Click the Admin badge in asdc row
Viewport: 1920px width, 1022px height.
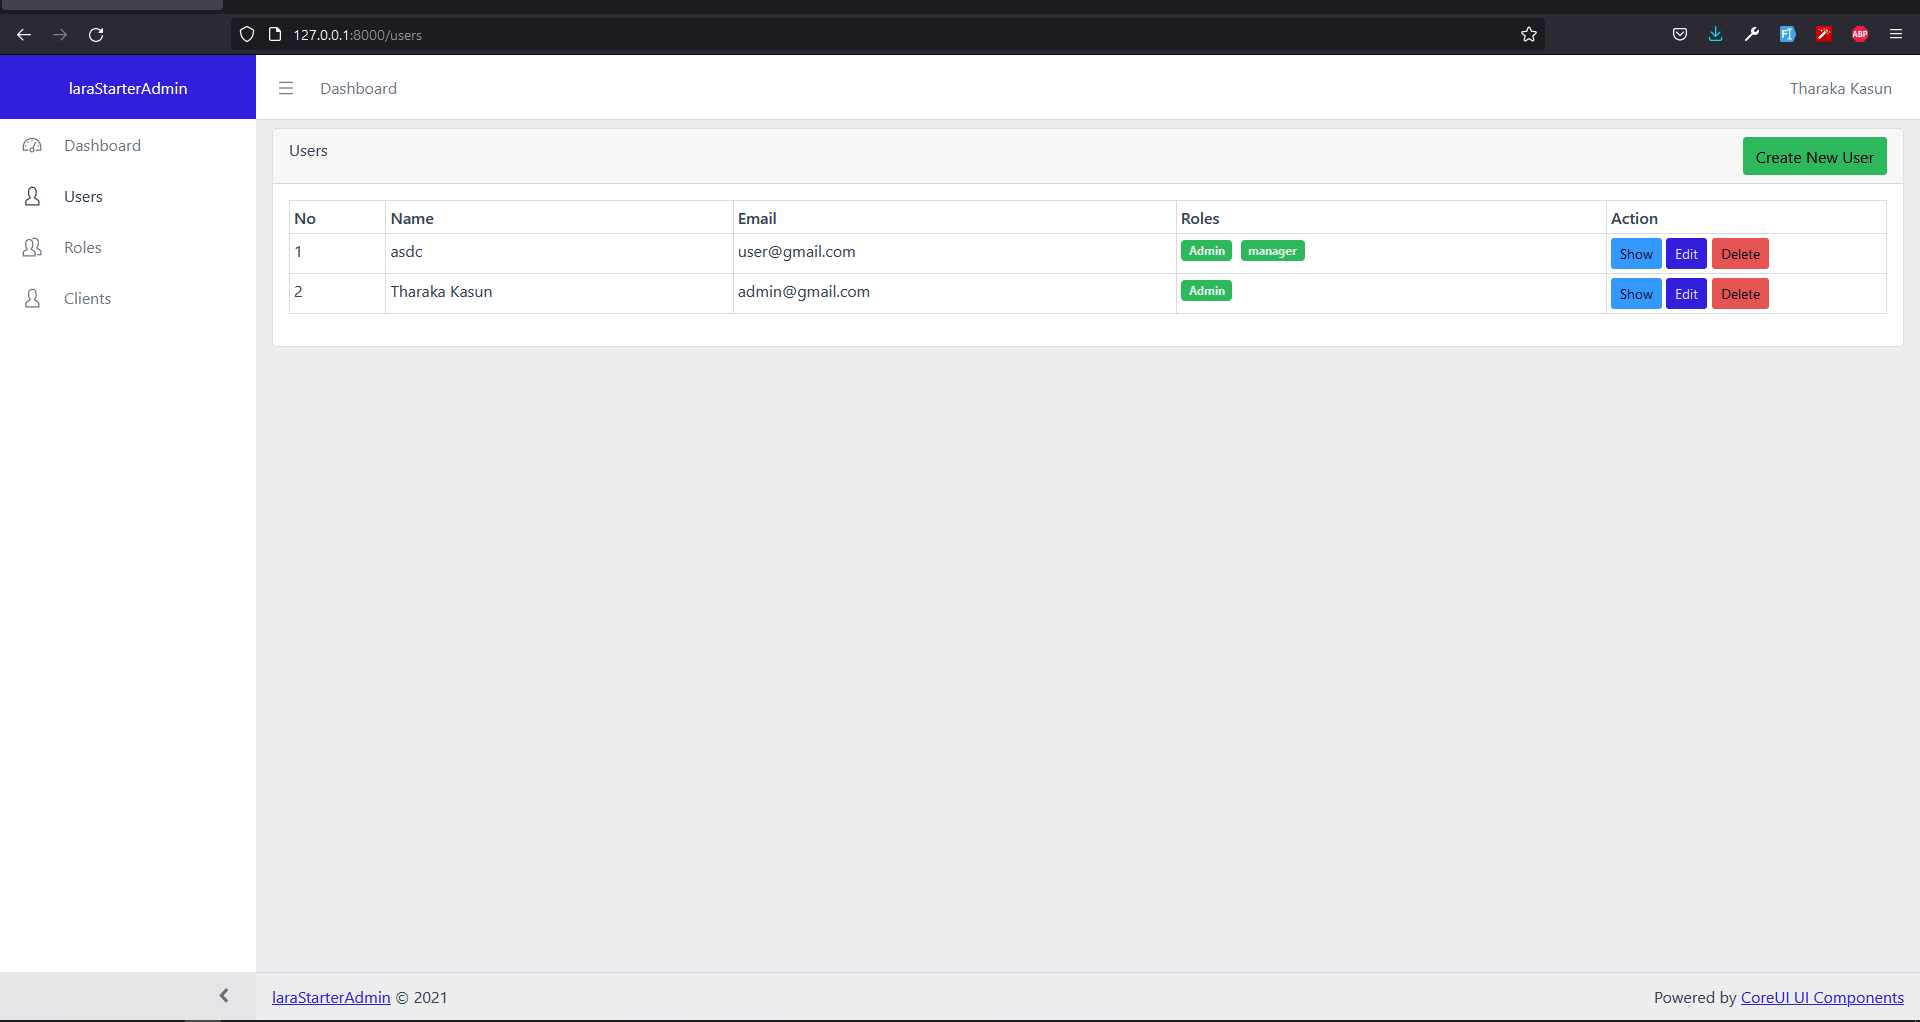1206,251
